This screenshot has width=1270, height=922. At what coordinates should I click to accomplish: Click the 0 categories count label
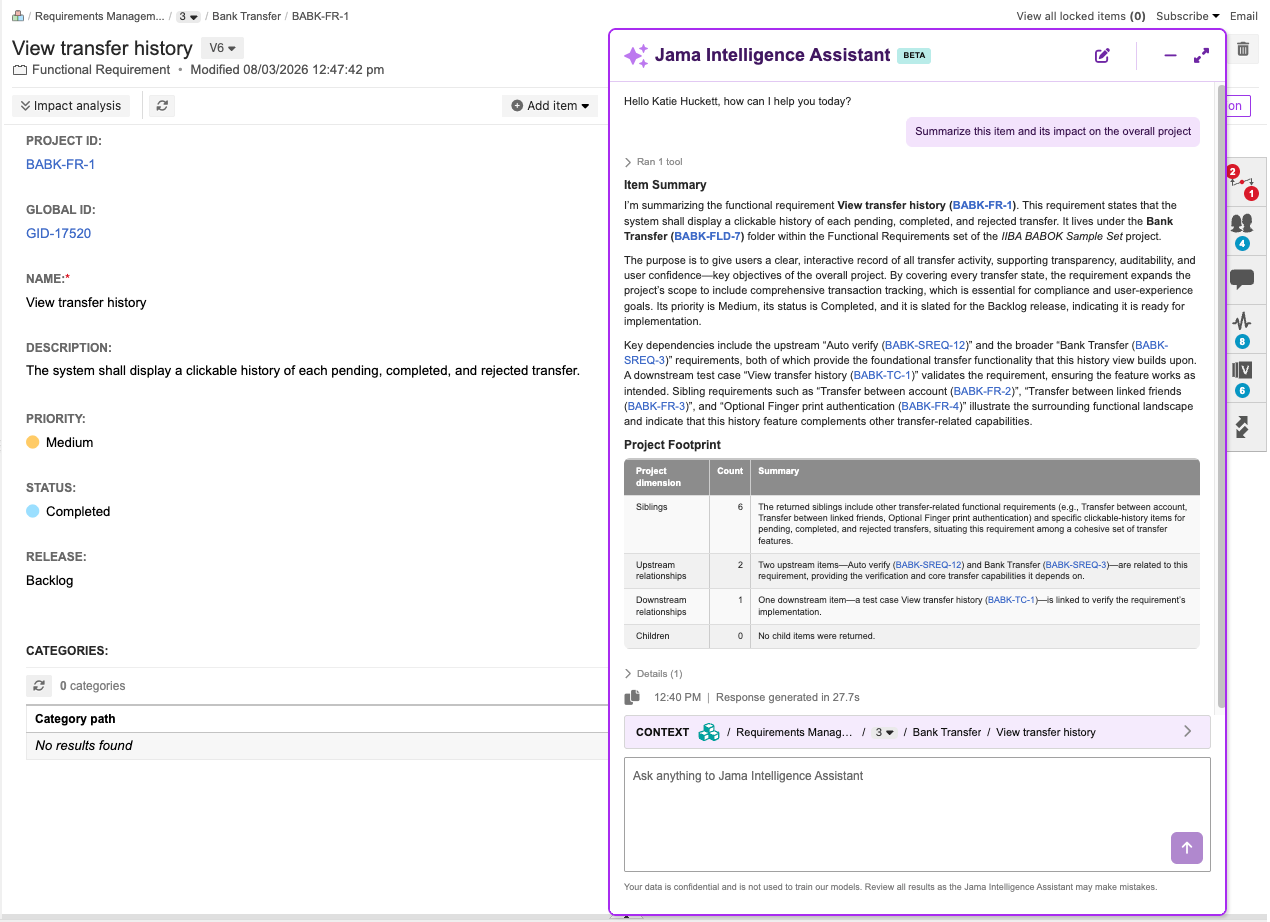pyautogui.click(x=93, y=686)
